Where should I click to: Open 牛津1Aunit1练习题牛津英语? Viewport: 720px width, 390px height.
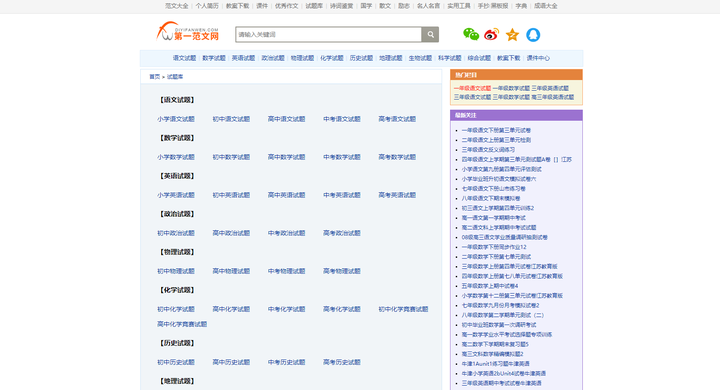coord(495,364)
